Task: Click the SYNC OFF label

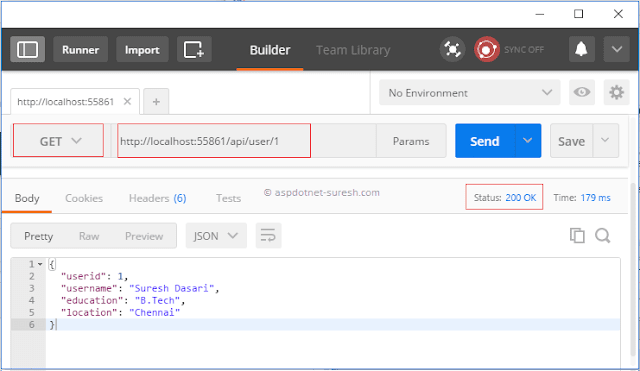Action: (x=524, y=50)
